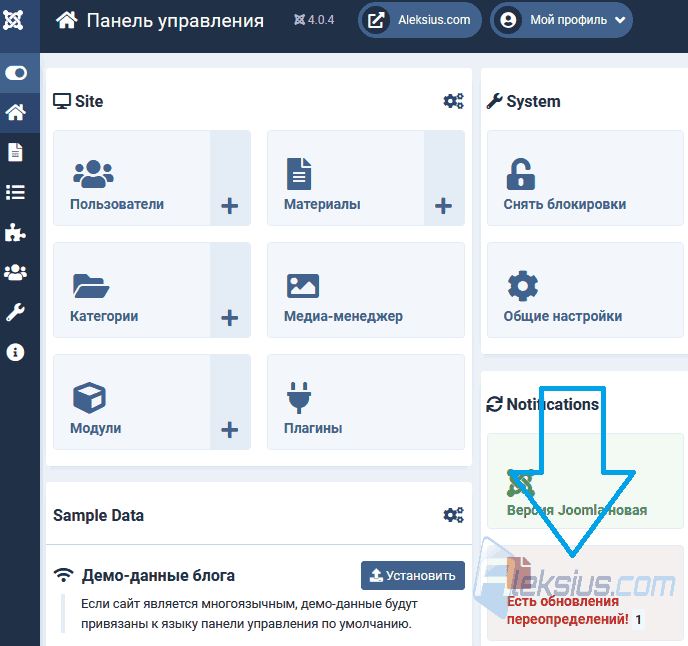Image resolution: width=688 pixels, height=646 pixels.
Task: Open the Версия Joomla новая notification
Action: 585,481
